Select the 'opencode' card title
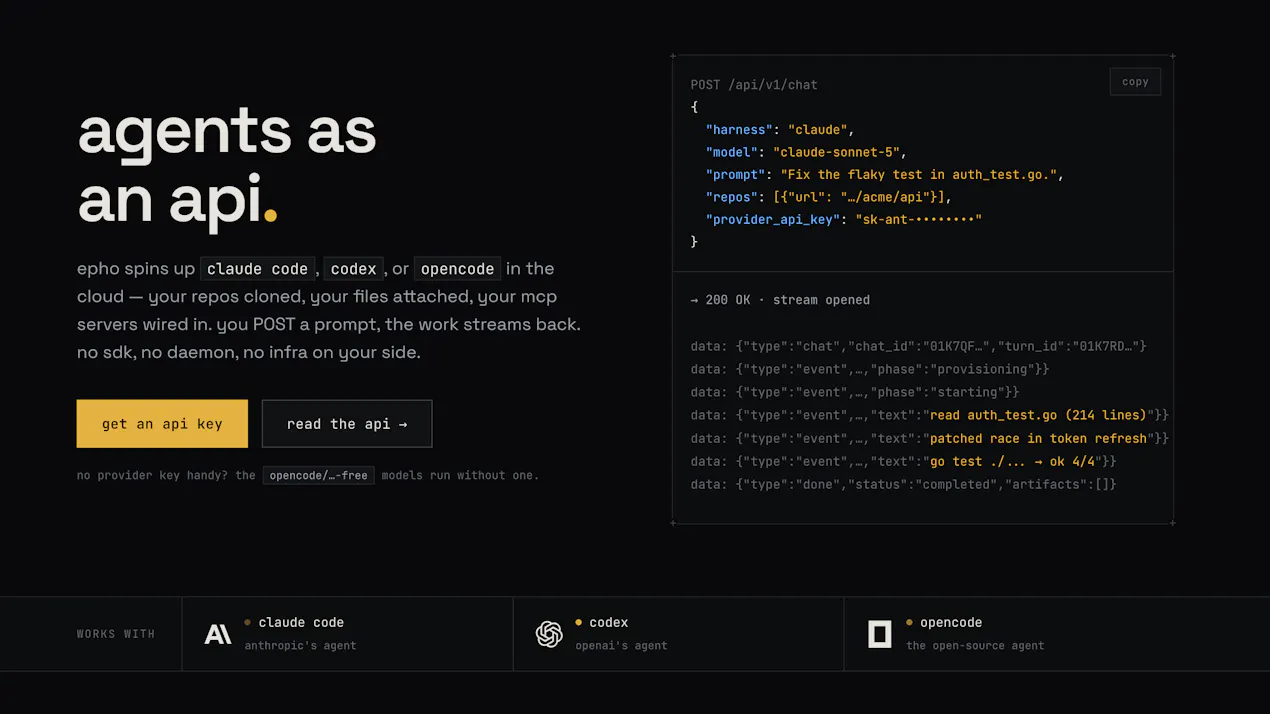This screenshot has height=714, width=1270. (951, 622)
